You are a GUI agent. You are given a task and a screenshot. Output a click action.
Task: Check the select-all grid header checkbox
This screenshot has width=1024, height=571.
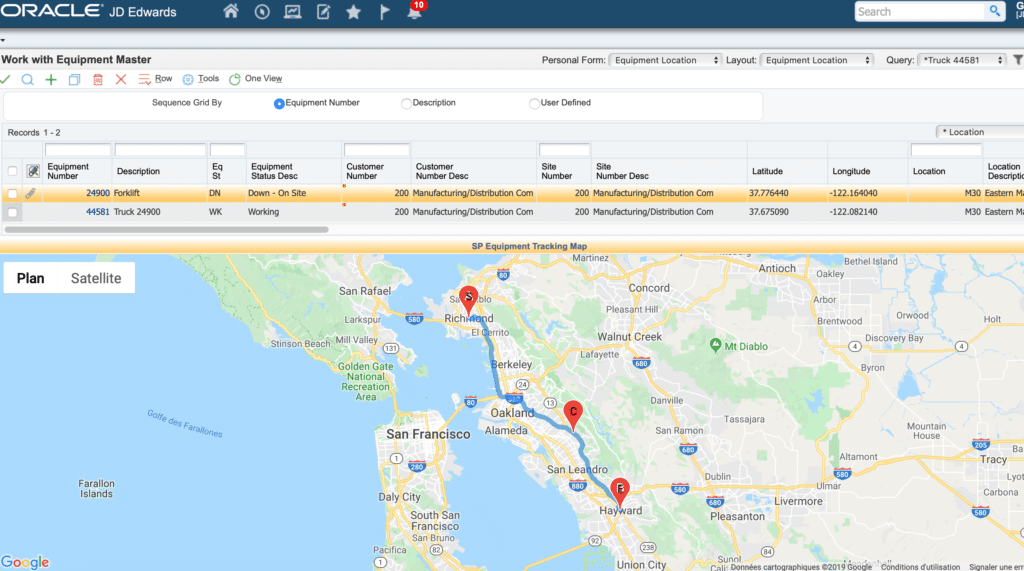point(12,171)
